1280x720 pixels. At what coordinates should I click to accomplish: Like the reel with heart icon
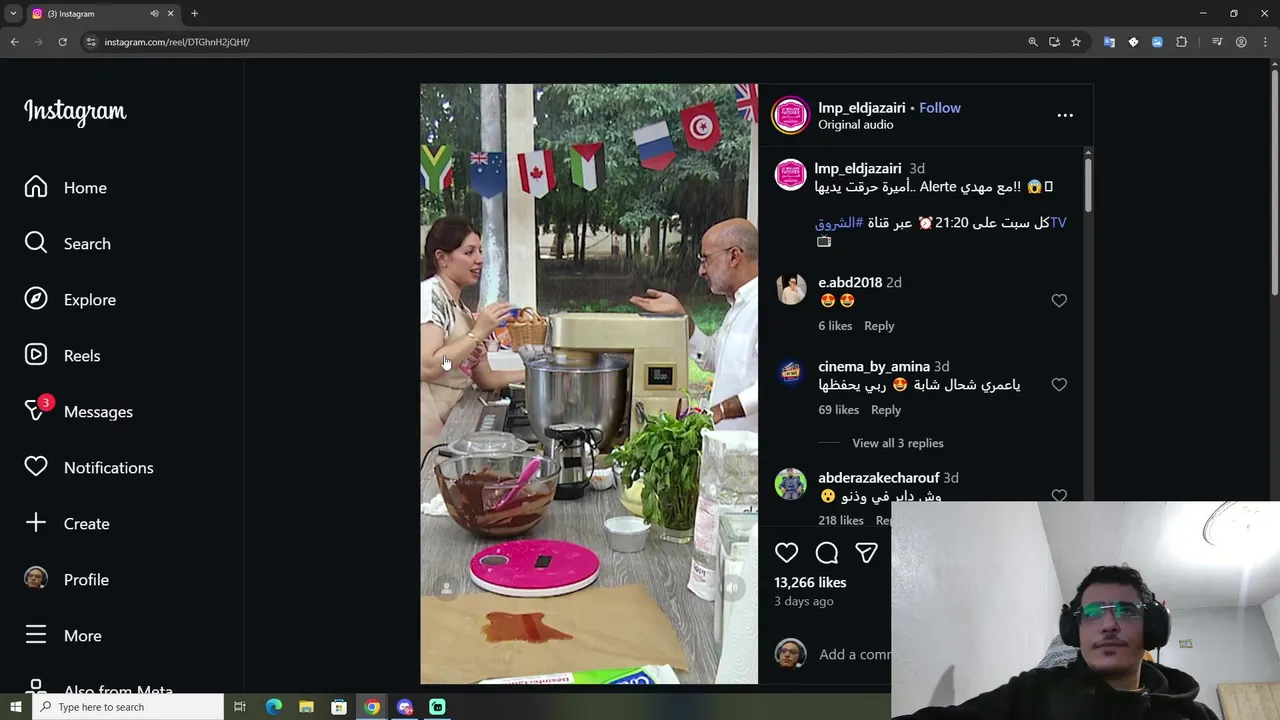[787, 553]
